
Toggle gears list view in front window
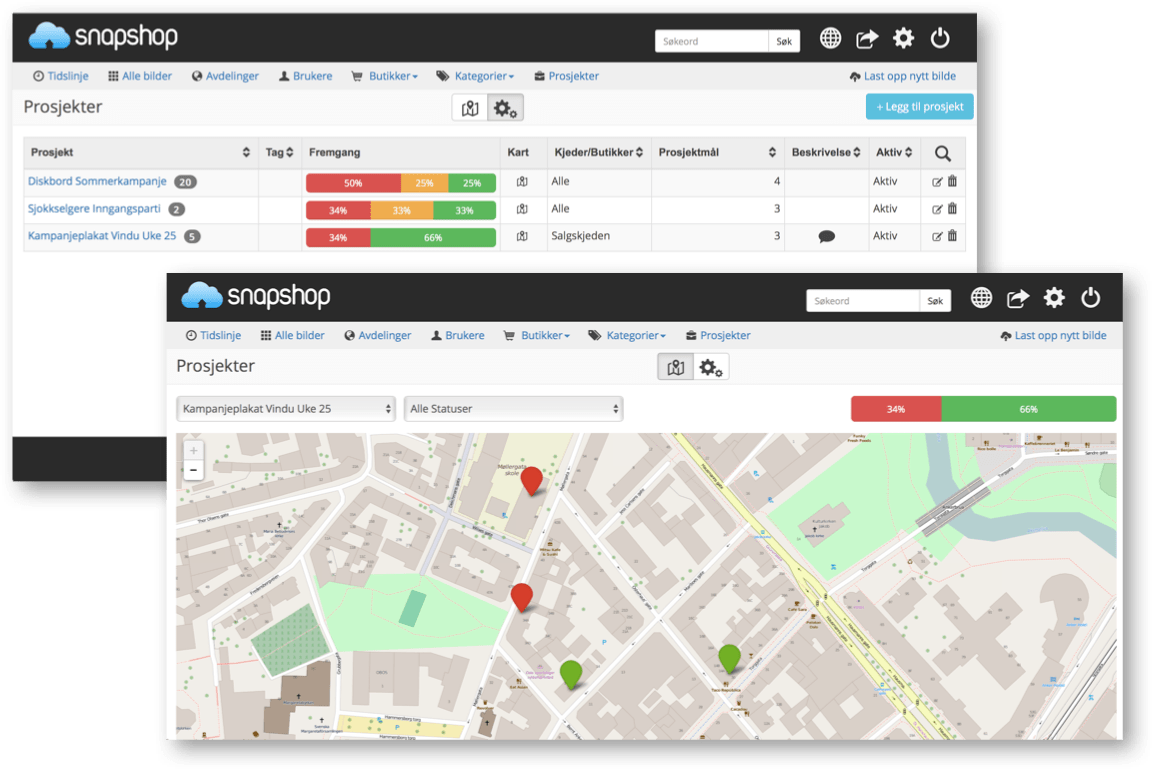710,367
